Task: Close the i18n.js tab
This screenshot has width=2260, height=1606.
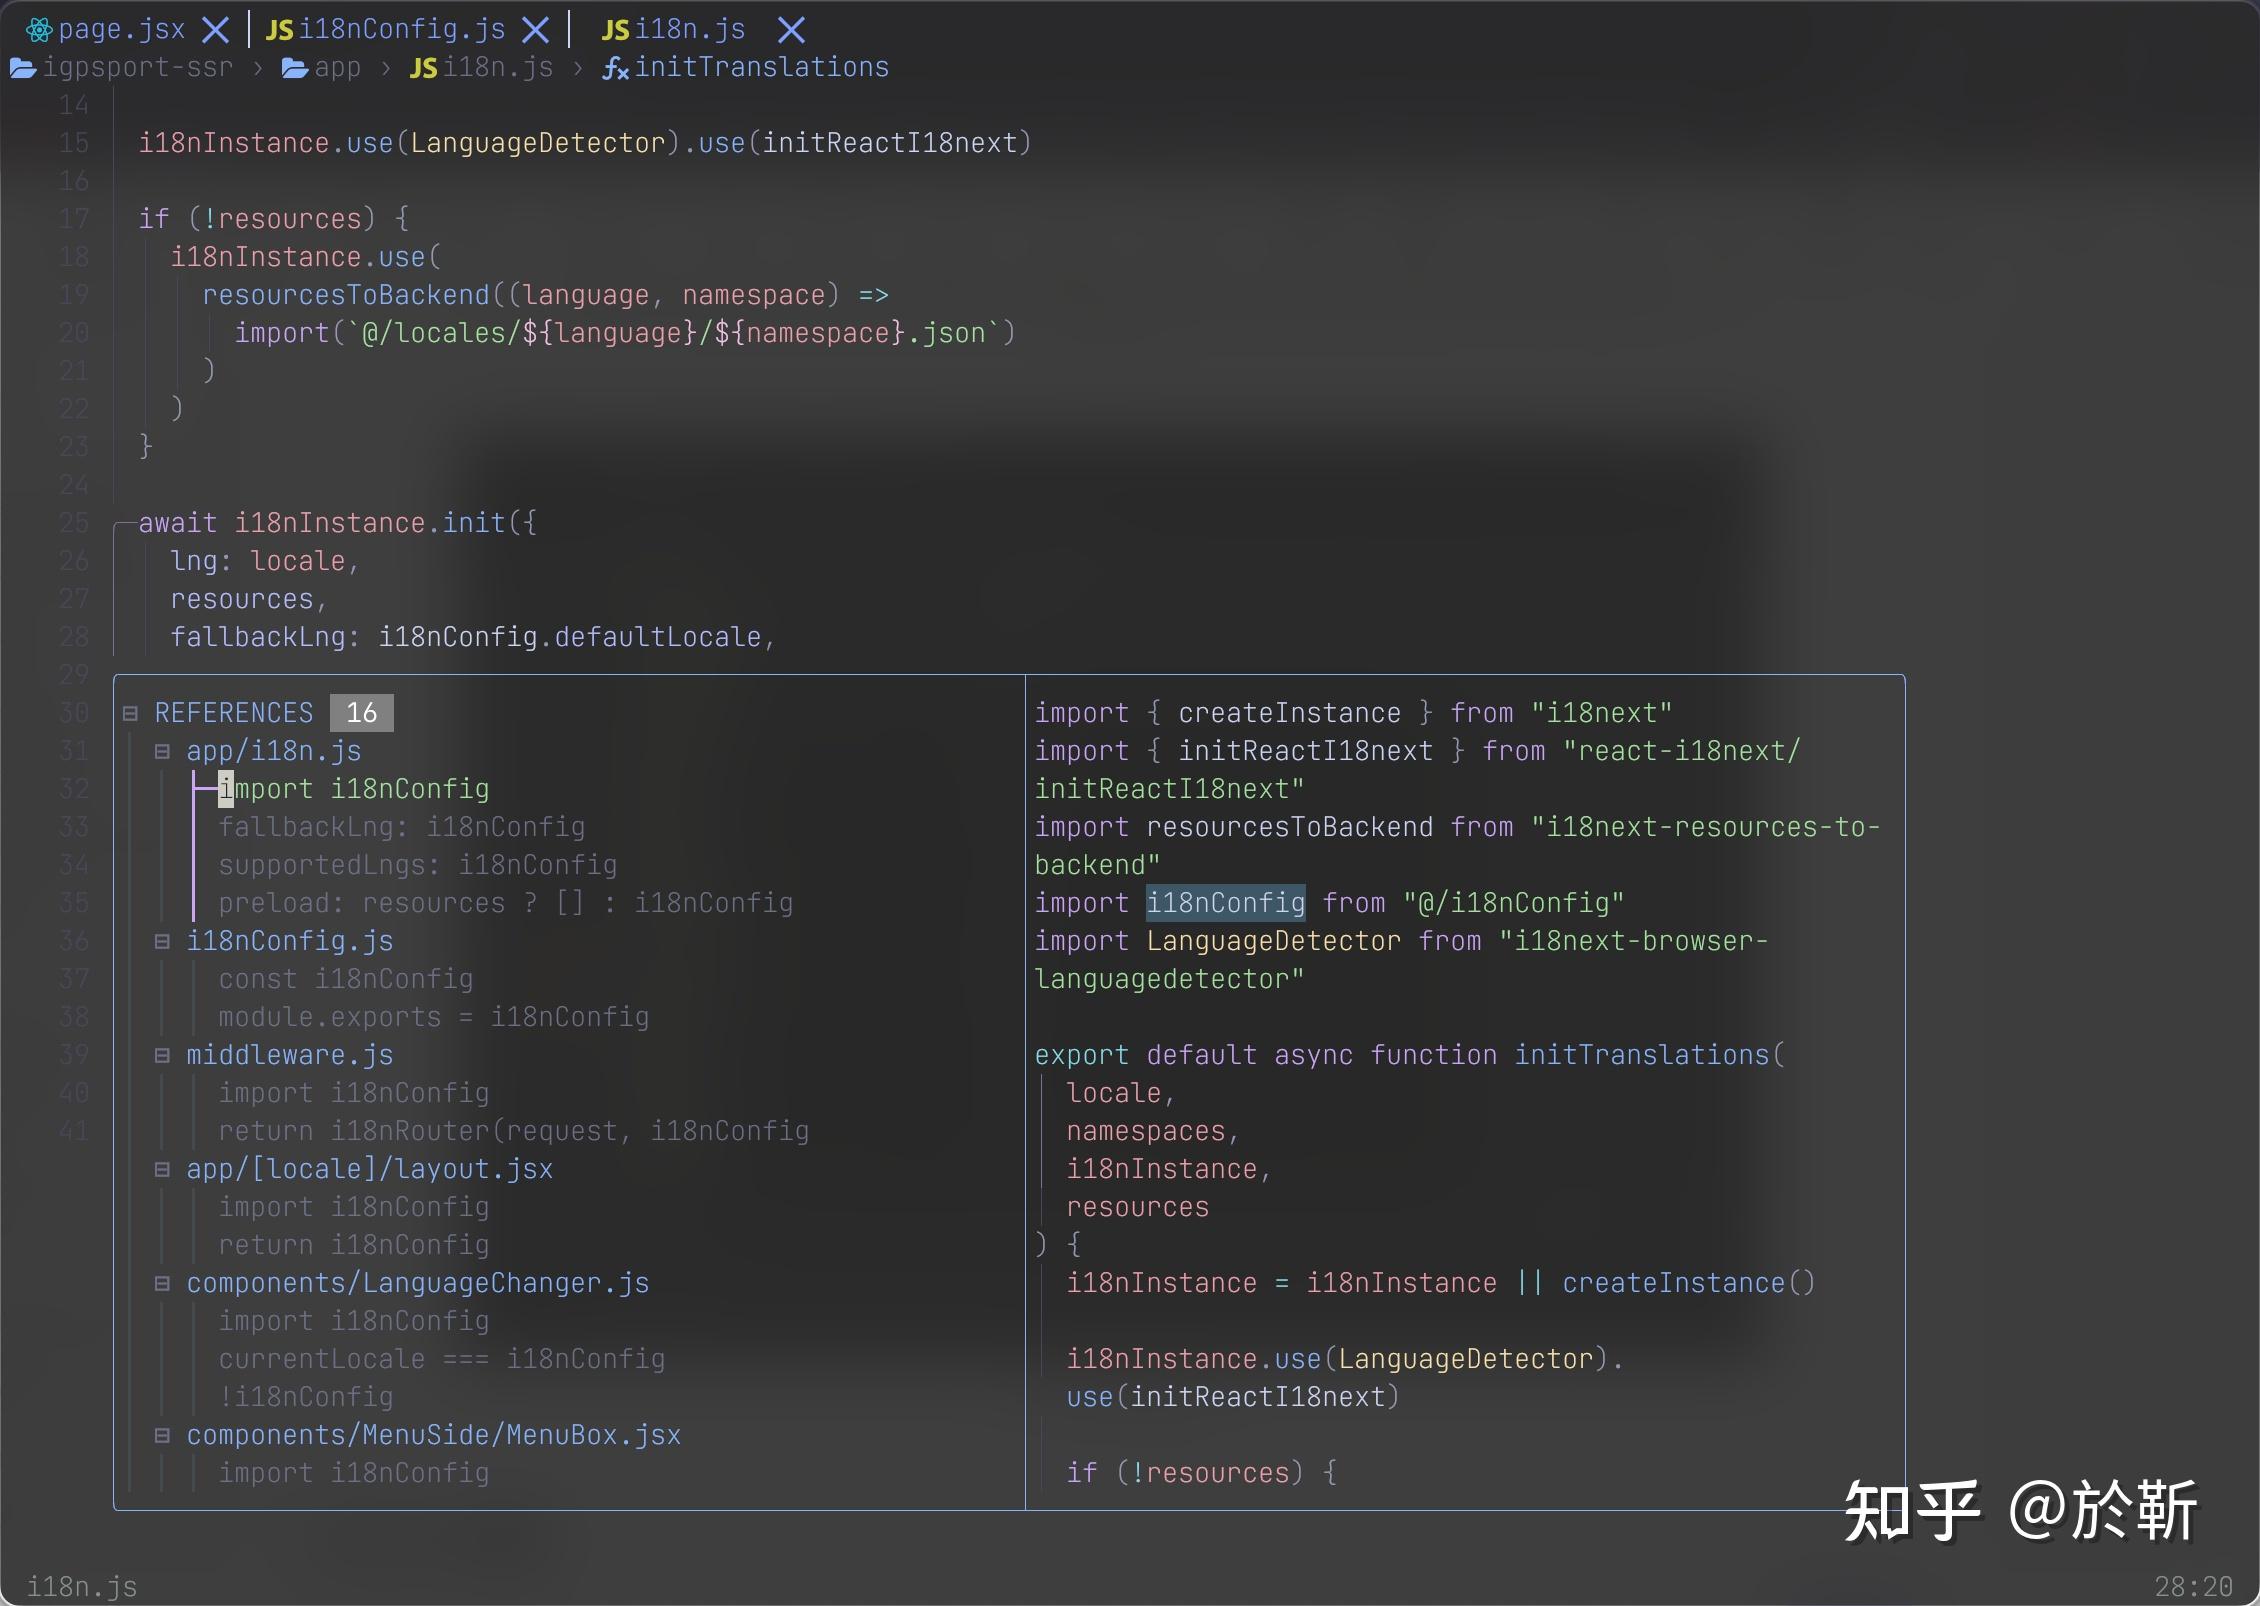Action: [x=789, y=29]
